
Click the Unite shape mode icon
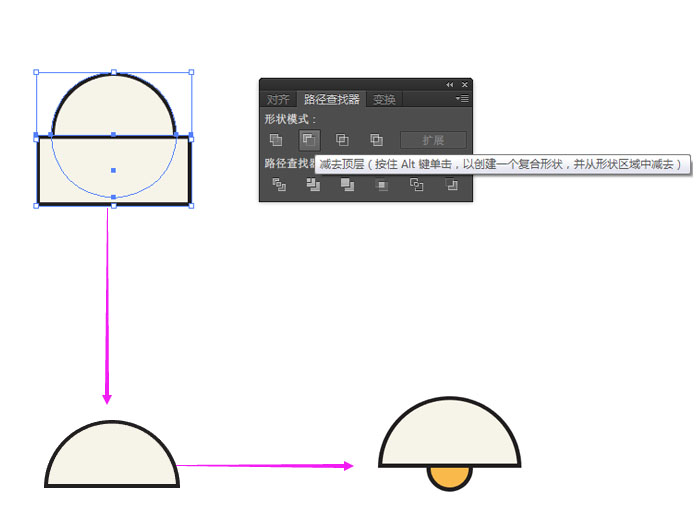tap(276, 140)
